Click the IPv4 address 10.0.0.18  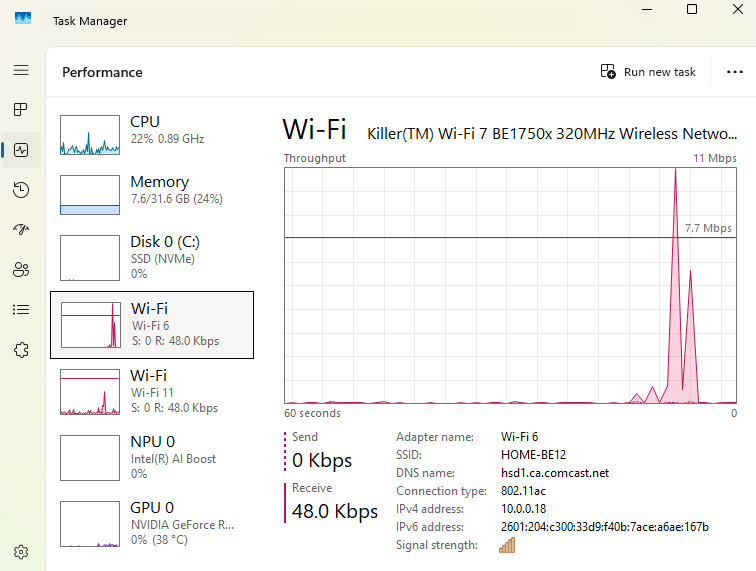click(x=524, y=509)
